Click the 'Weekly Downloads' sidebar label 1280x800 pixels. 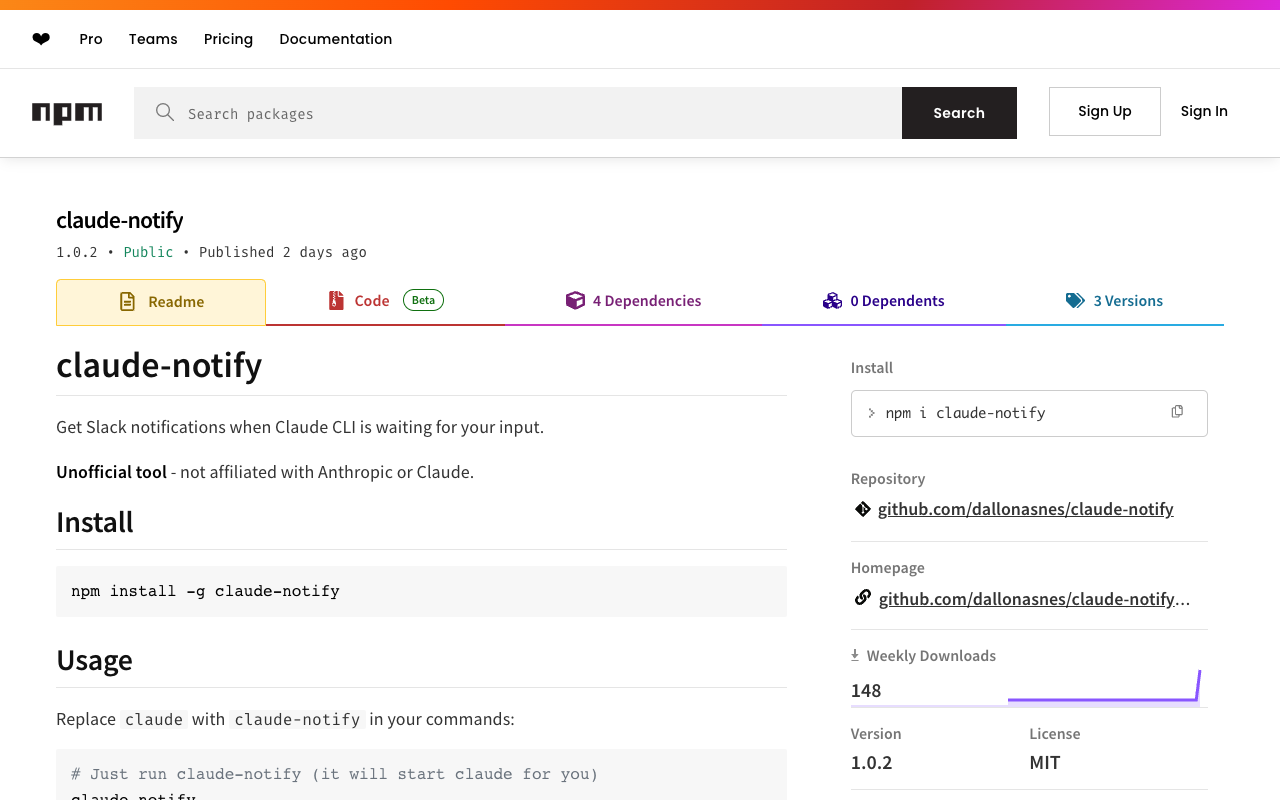931,656
